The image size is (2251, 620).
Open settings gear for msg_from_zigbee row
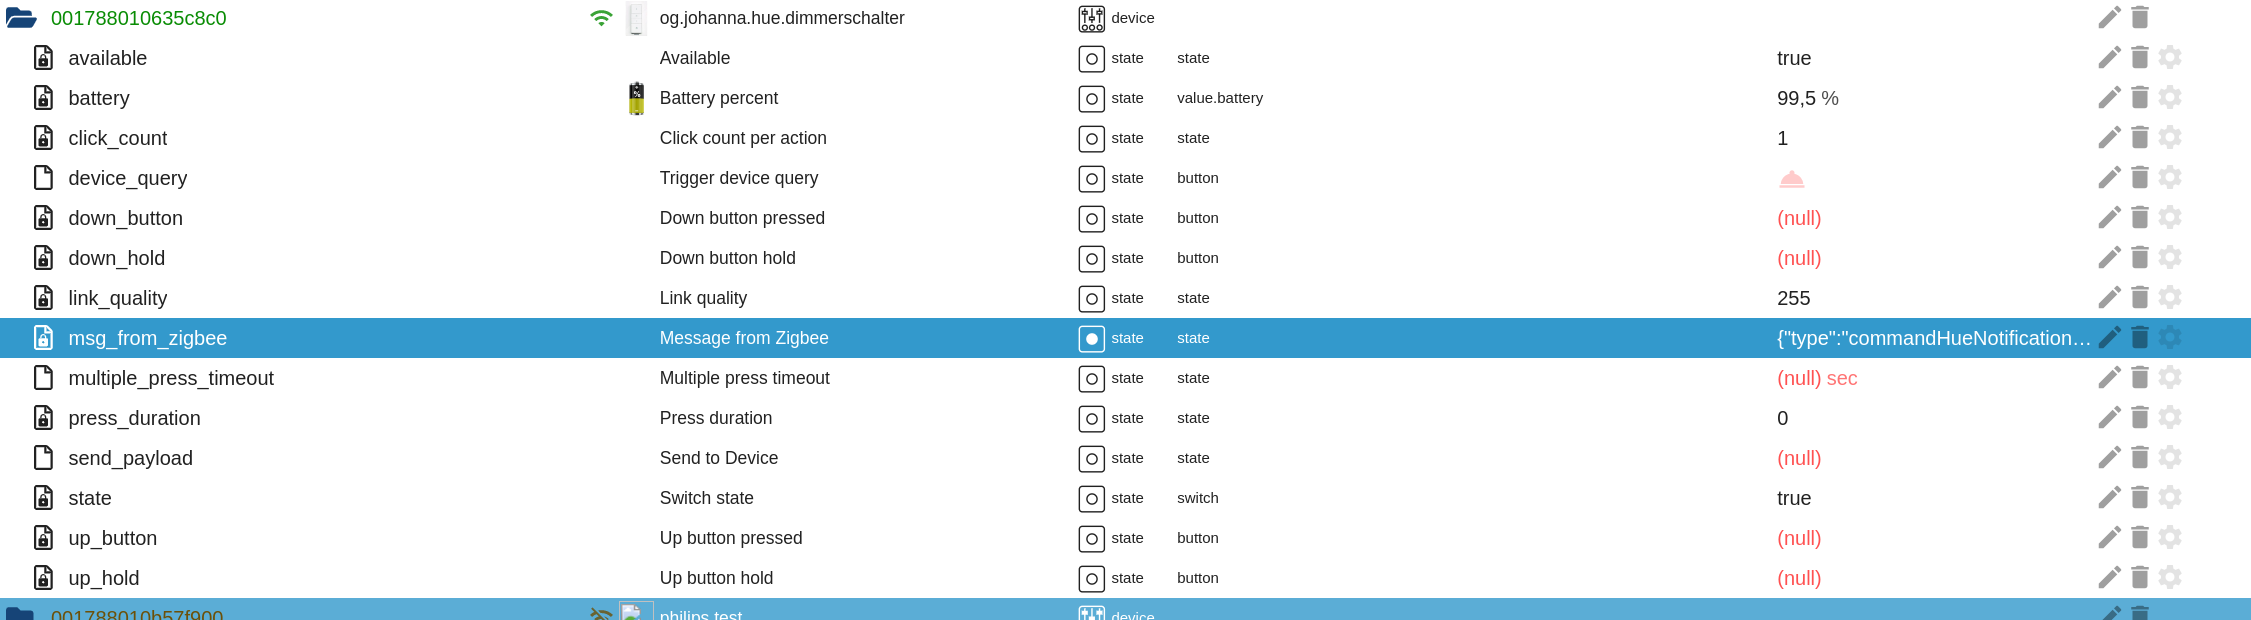coord(2169,338)
